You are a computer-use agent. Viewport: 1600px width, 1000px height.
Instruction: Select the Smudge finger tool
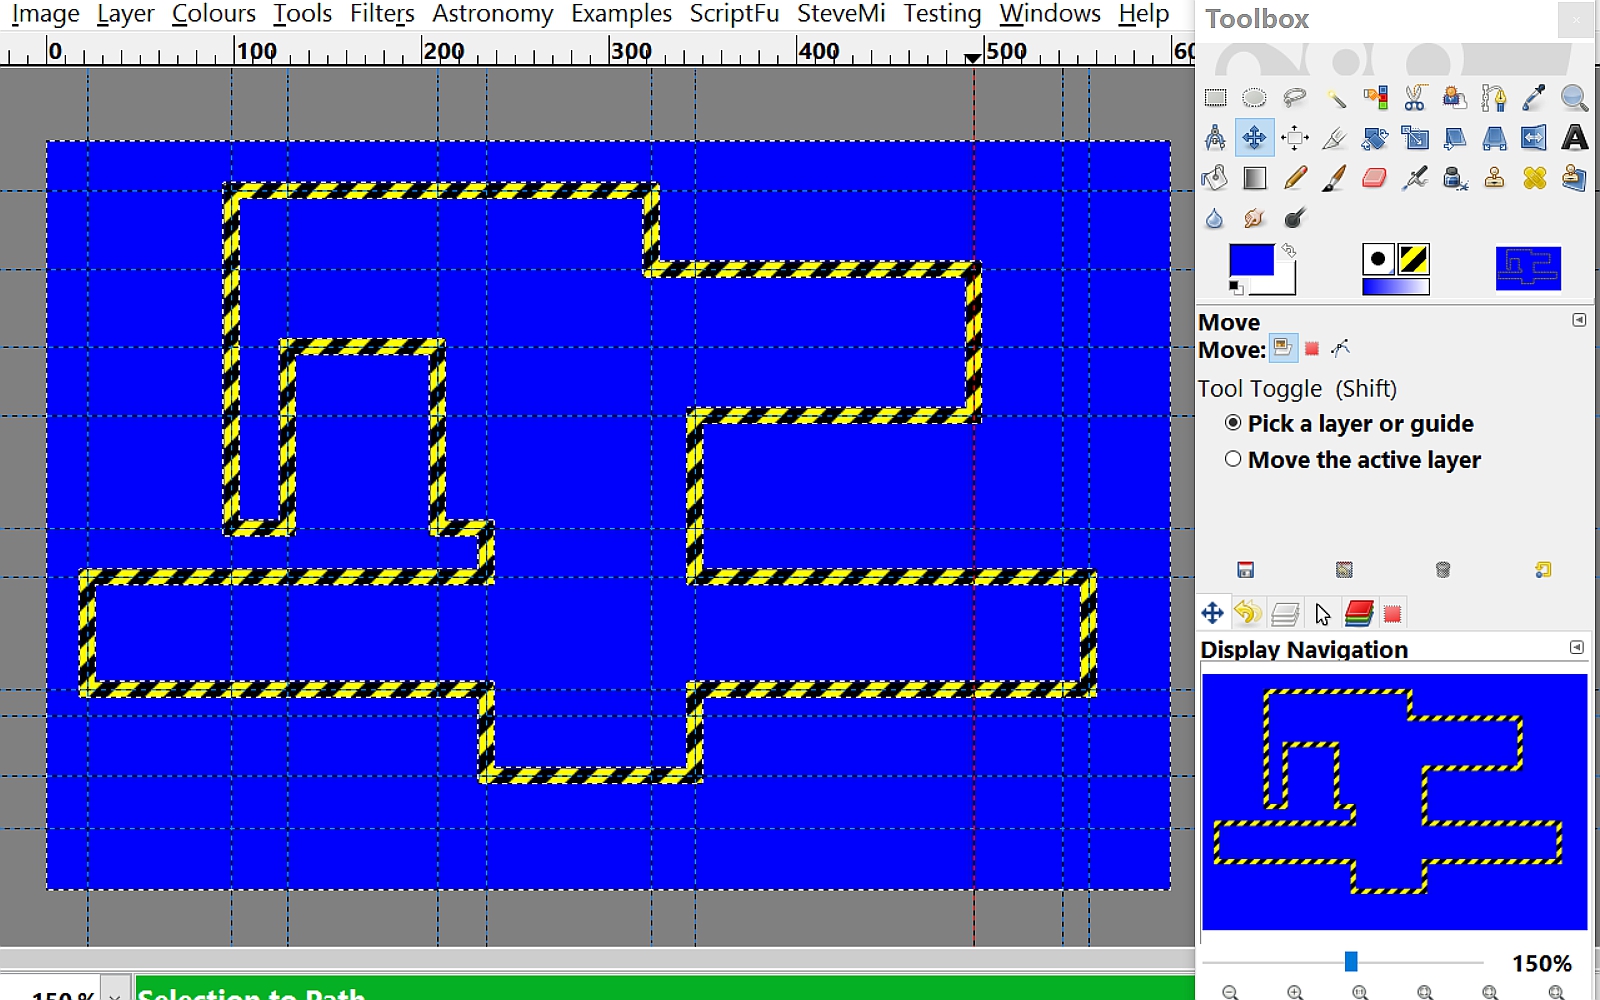pos(1254,218)
